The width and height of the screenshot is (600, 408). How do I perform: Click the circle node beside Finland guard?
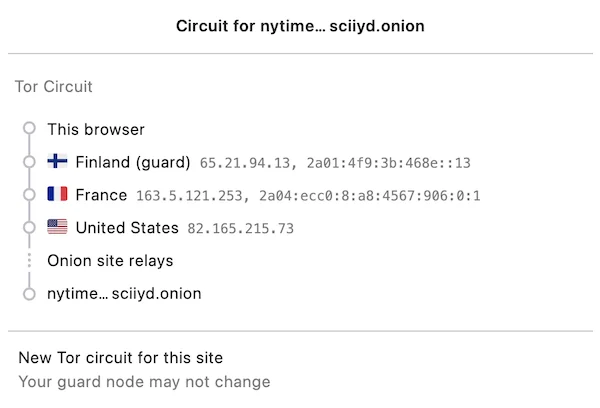click(x=29, y=162)
